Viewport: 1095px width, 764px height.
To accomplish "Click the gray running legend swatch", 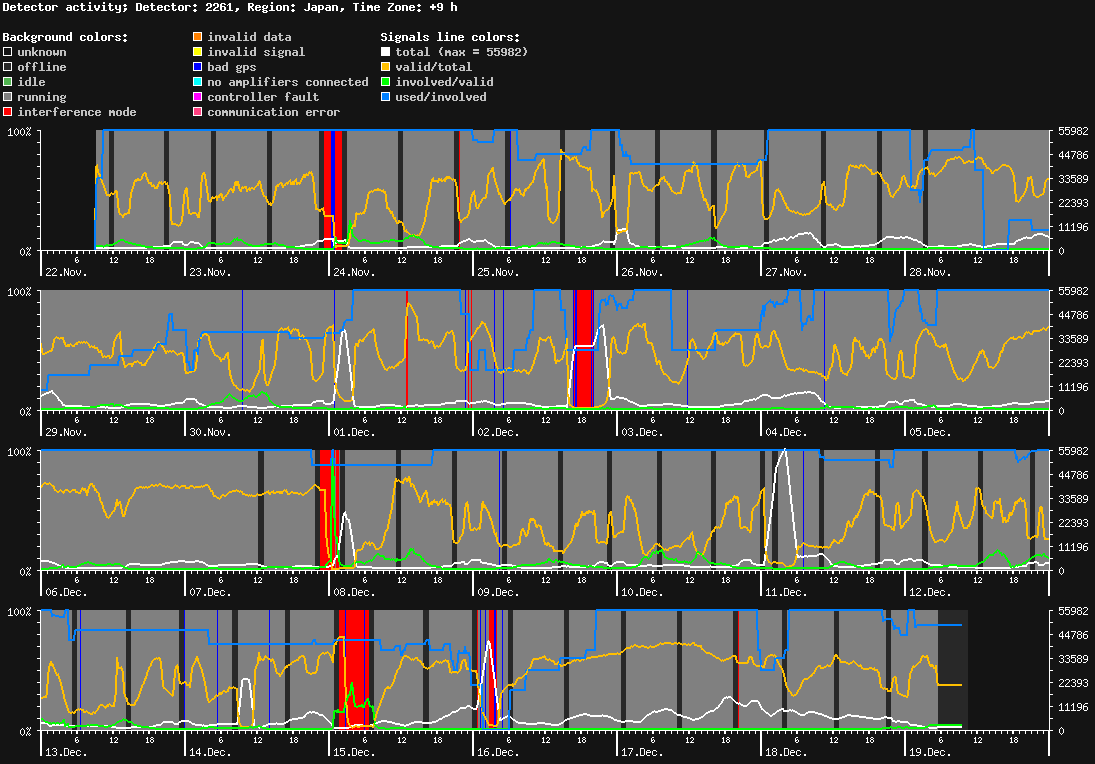I will tap(8, 97).
